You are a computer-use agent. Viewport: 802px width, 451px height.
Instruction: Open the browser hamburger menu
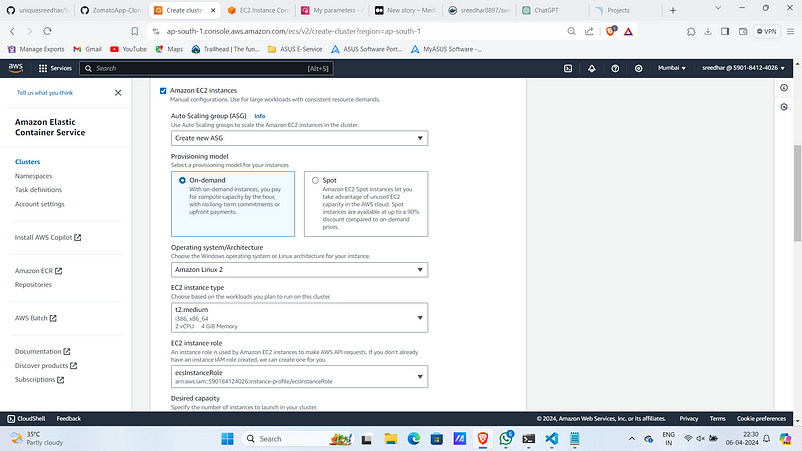(x=790, y=31)
